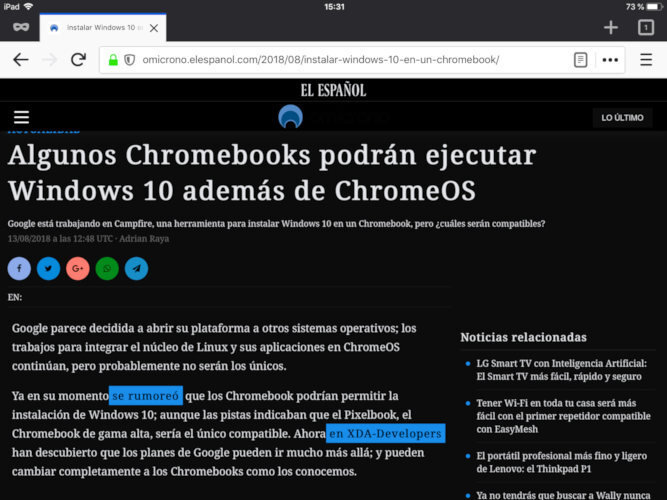
Task: Show open tabs counter
Action: [646, 28]
